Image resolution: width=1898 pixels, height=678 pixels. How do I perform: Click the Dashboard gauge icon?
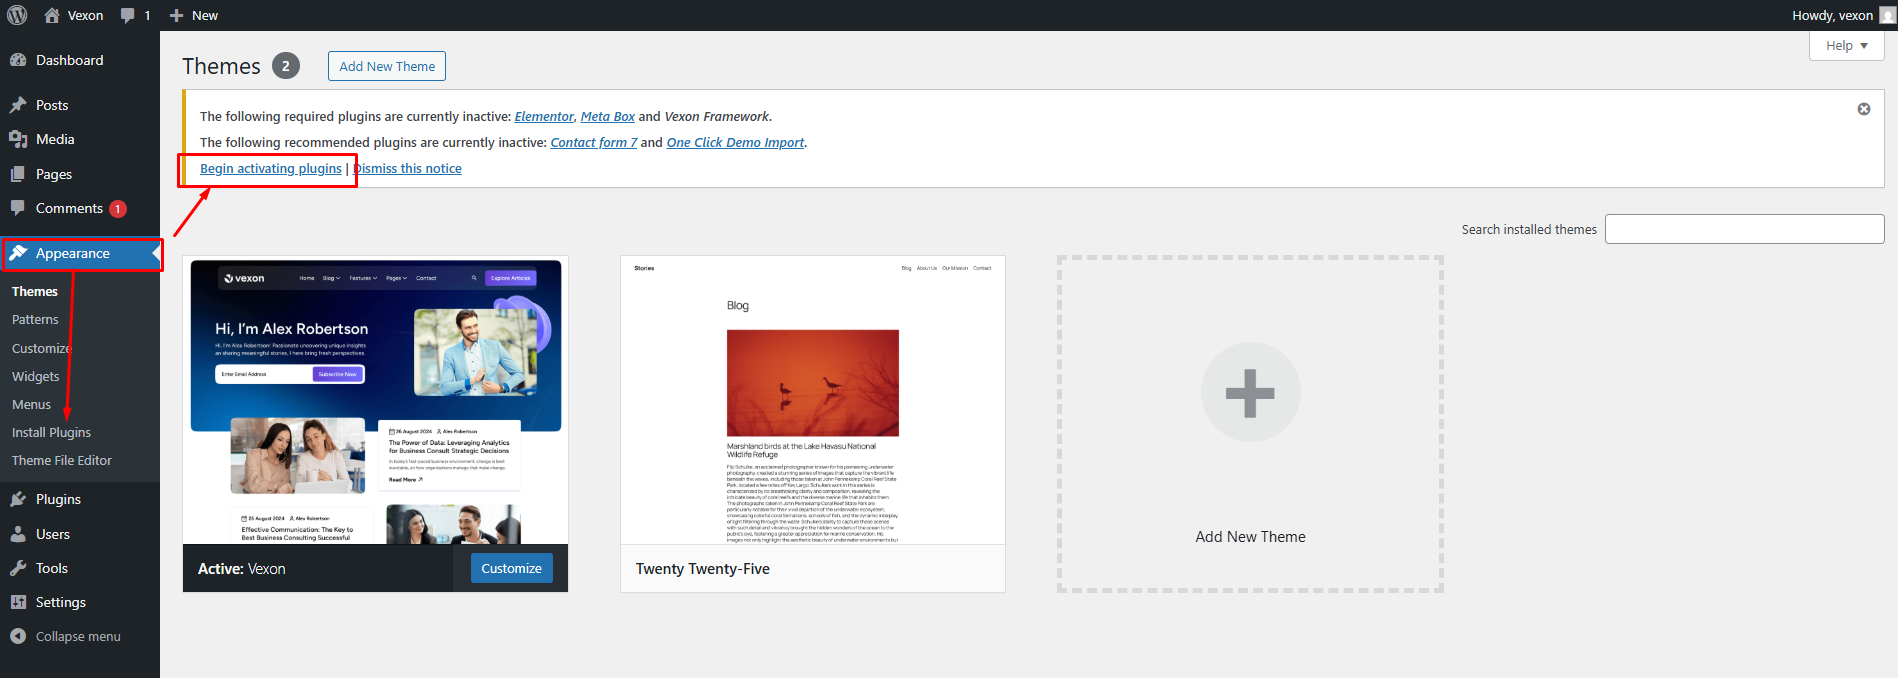coord(18,60)
